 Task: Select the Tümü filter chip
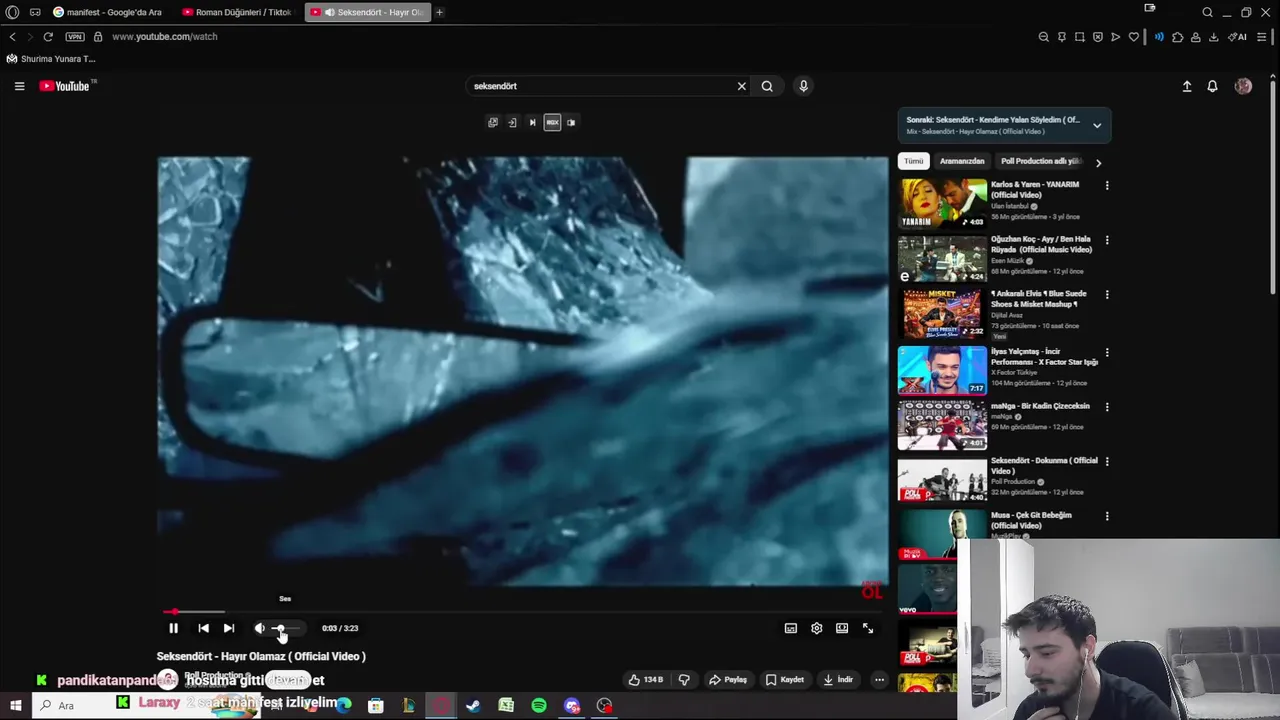tap(914, 161)
